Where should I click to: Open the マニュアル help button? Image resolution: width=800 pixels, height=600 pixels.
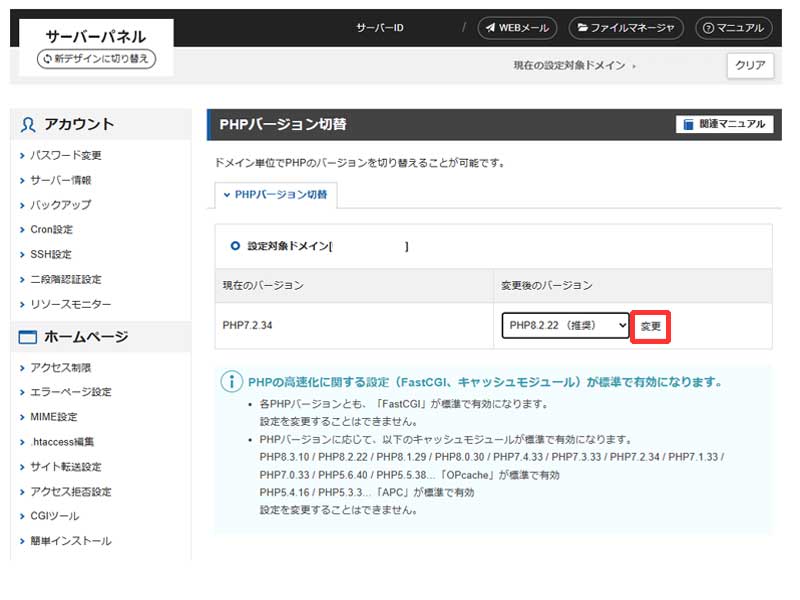pos(733,28)
